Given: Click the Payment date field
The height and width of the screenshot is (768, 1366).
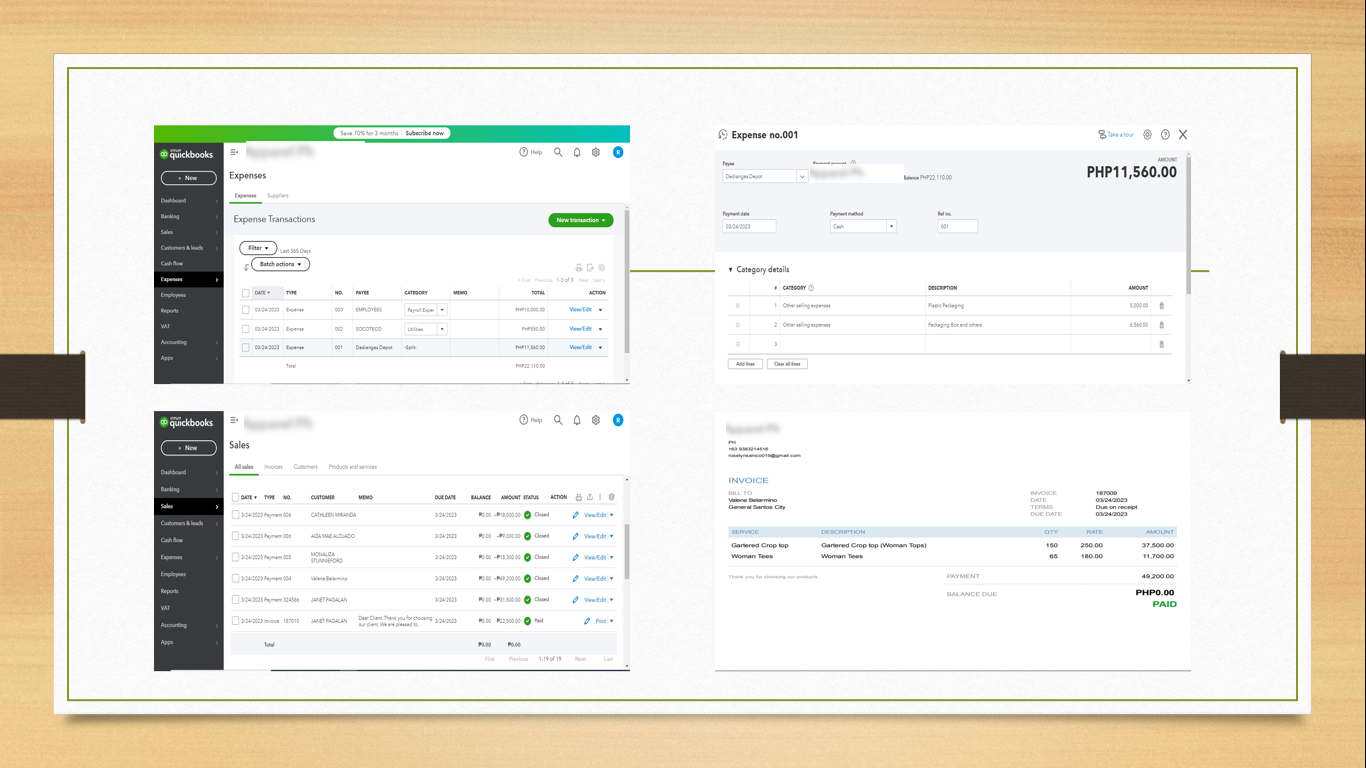Looking at the screenshot, I should 750,227.
